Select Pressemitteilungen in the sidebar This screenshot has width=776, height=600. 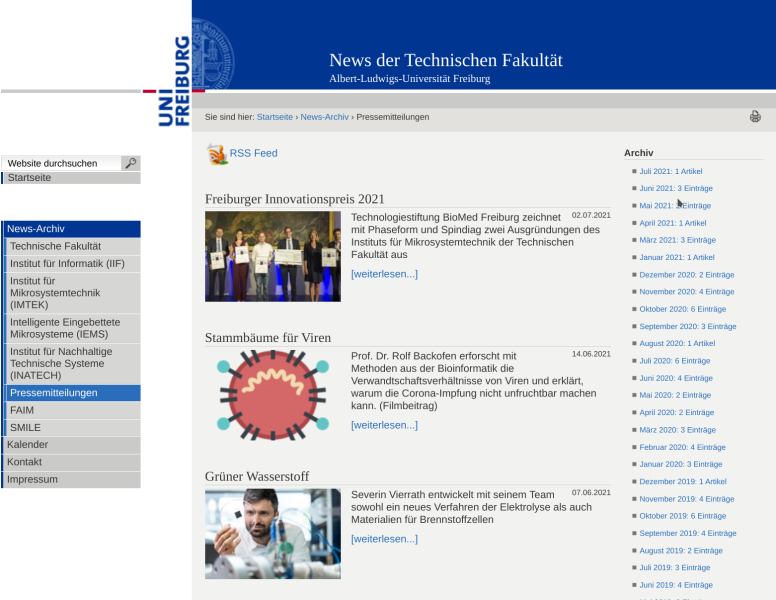(x=54, y=393)
